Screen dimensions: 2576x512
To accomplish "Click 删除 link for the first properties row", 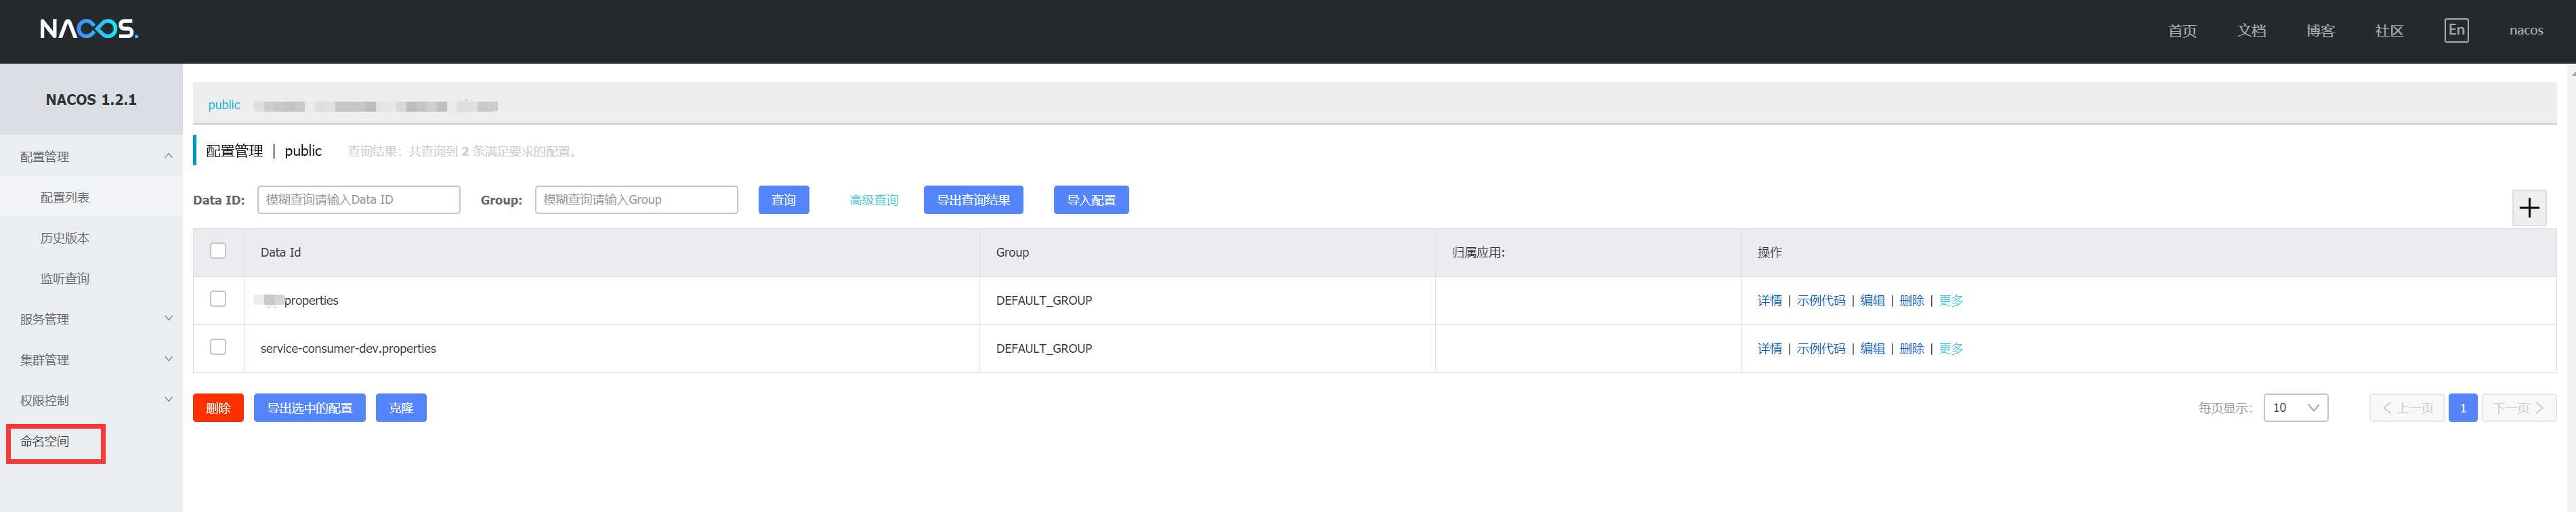I will 1911,300.
